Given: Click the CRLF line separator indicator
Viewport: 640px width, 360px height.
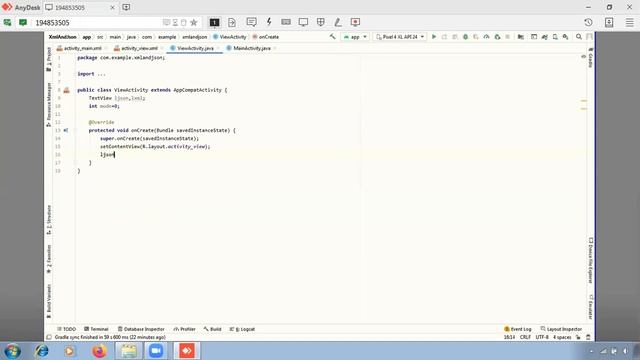Looking at the screenshot, I should click(525, 337).
